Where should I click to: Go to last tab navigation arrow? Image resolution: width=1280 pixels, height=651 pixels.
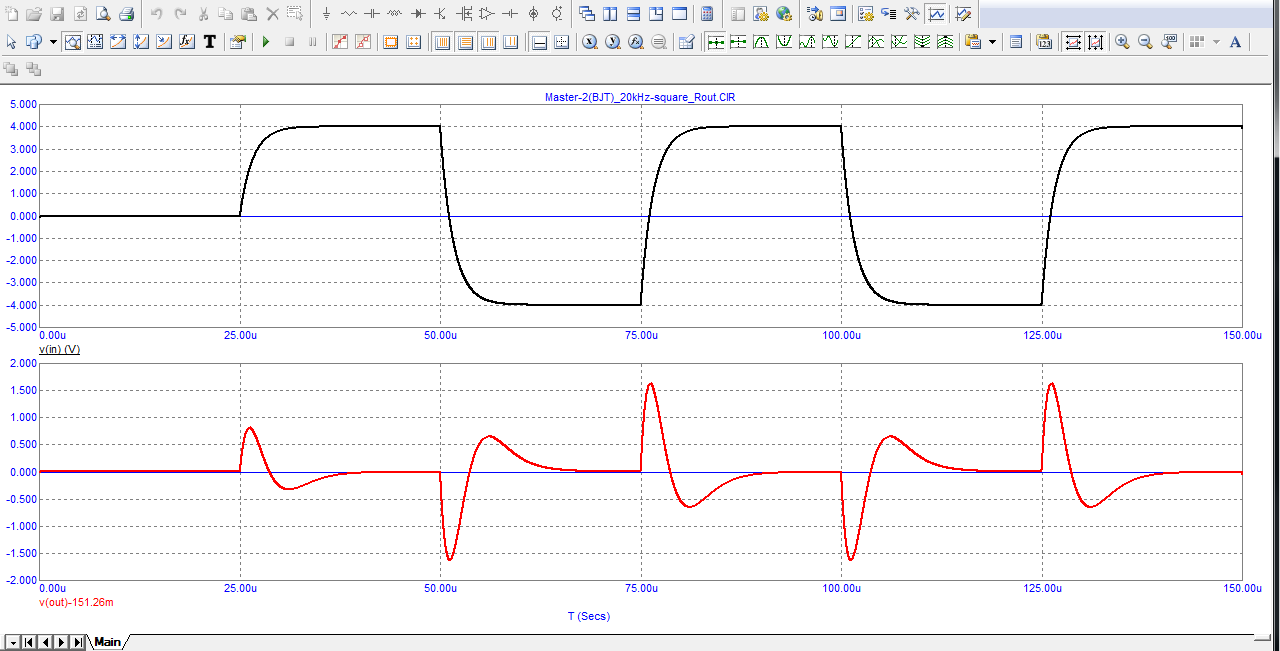(78, 642)
